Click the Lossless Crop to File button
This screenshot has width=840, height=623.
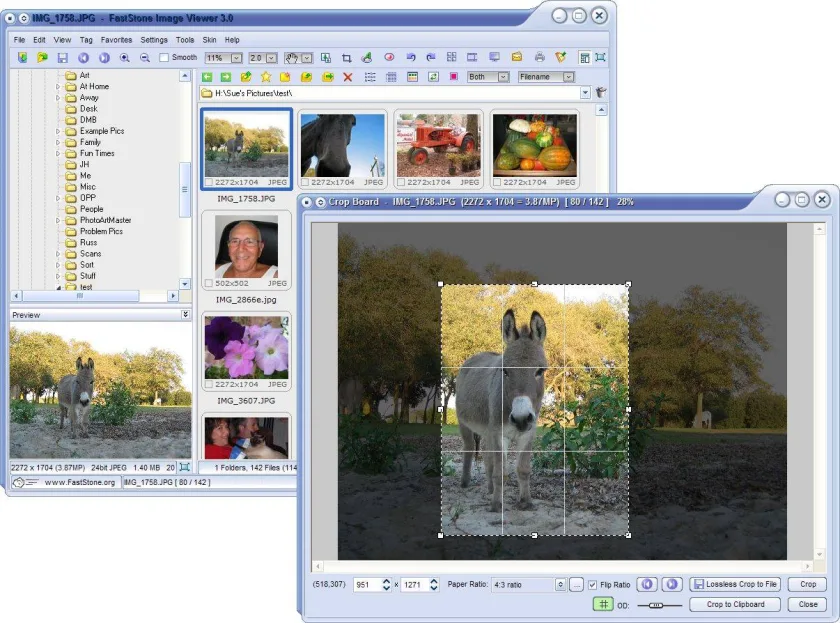735,584
